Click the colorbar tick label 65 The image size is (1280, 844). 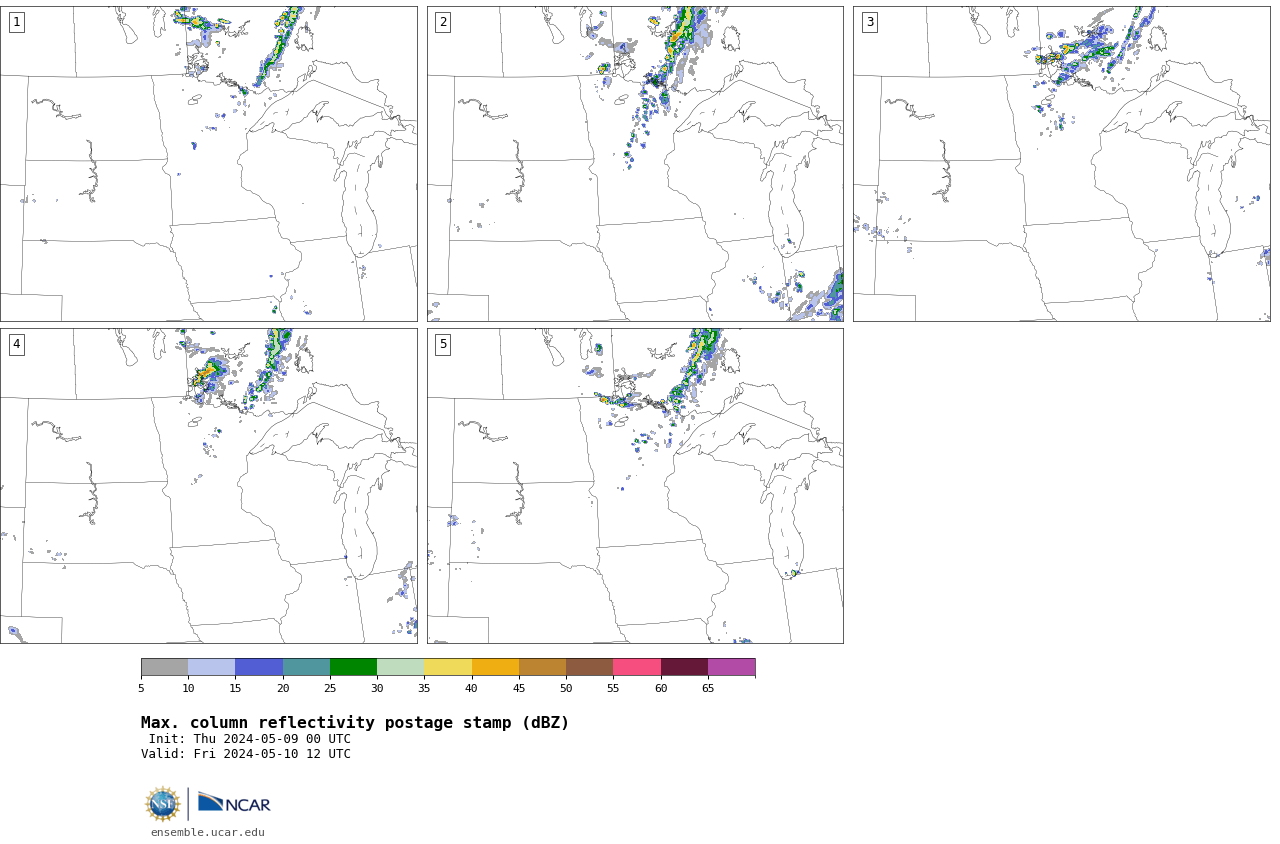708,688
